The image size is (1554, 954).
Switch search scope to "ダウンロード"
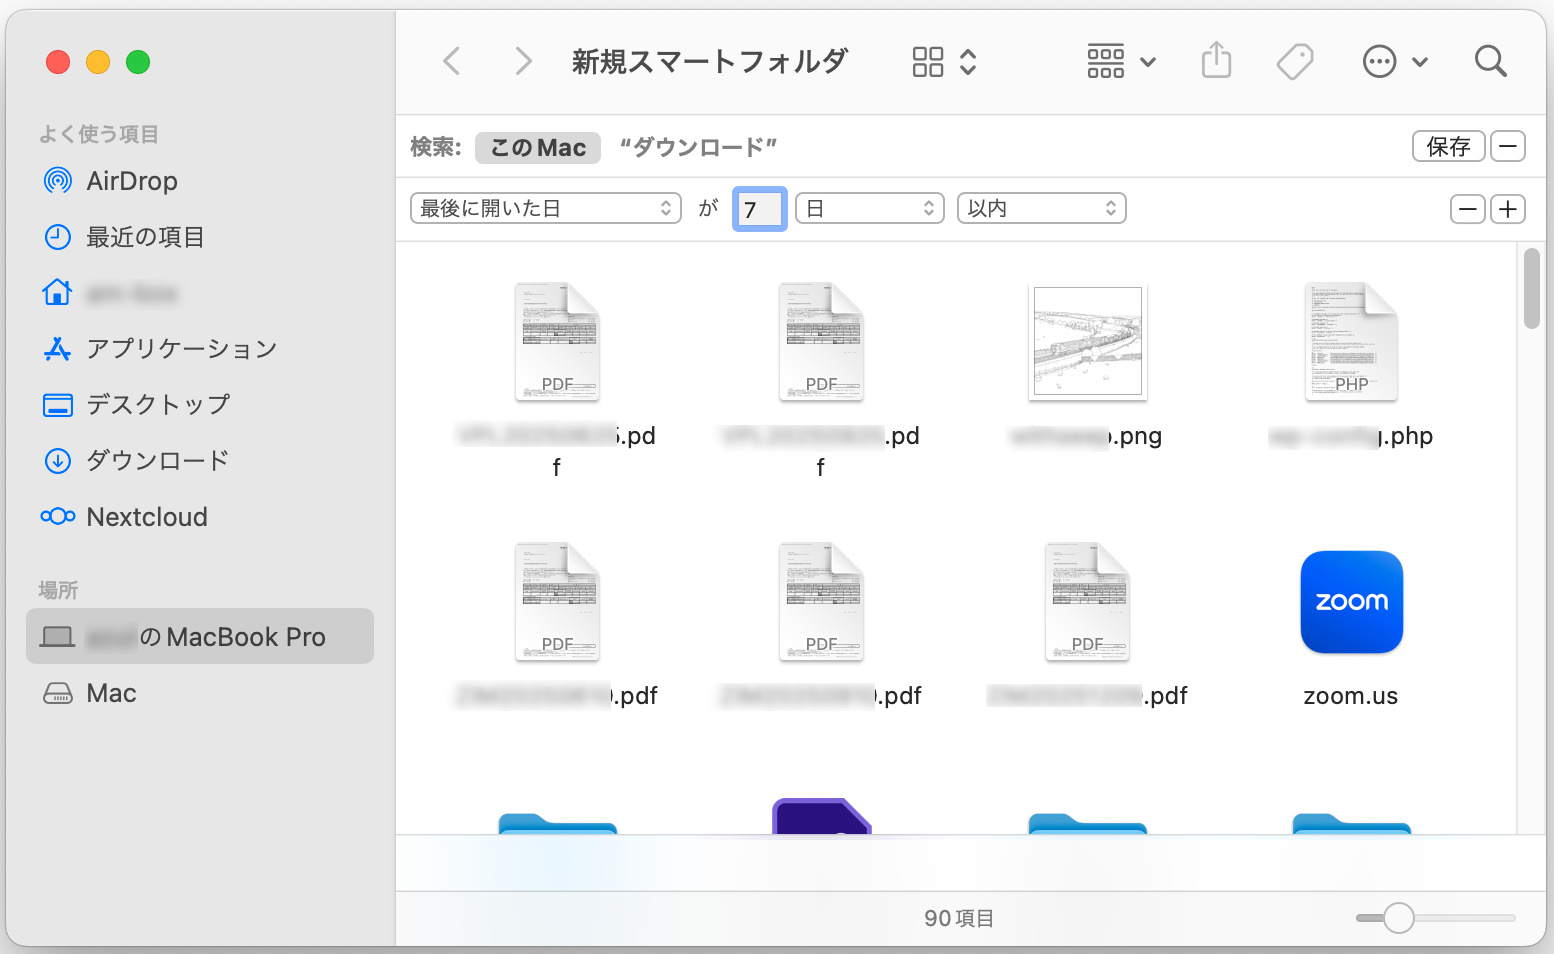pos(698,148)
